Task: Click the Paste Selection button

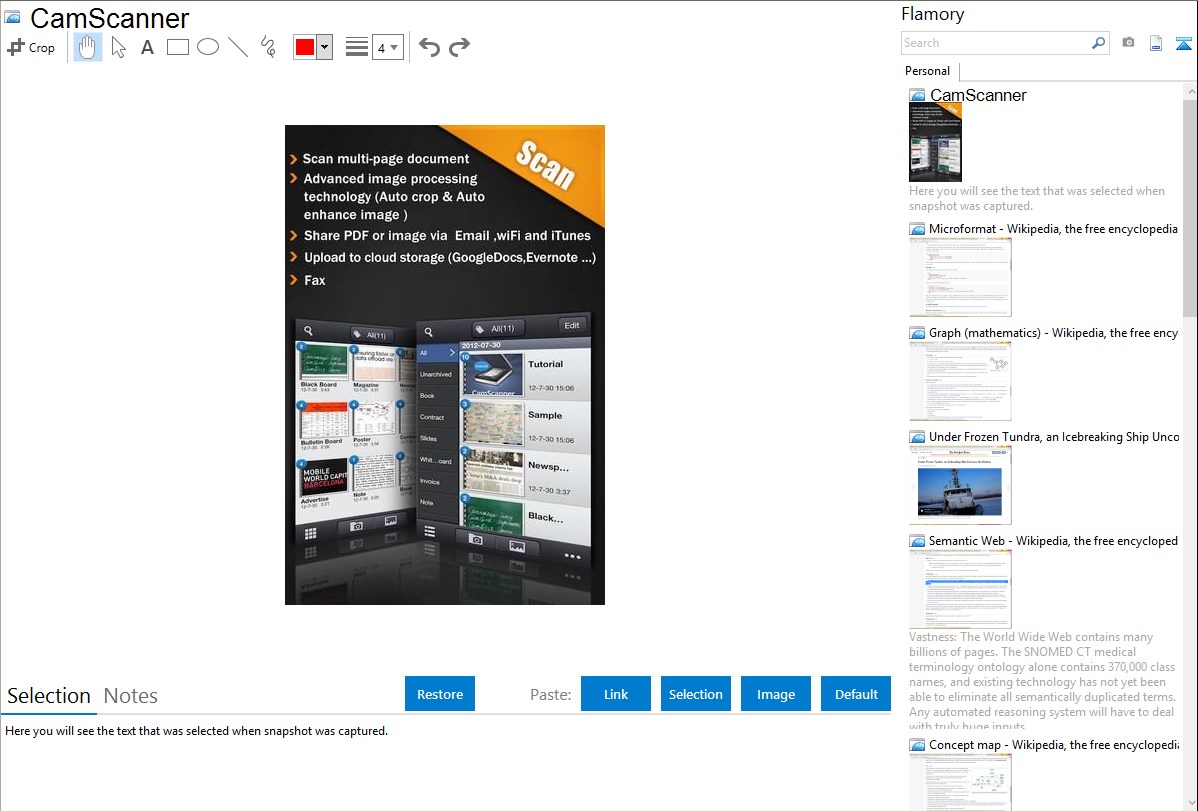Action: coord(695,694)
